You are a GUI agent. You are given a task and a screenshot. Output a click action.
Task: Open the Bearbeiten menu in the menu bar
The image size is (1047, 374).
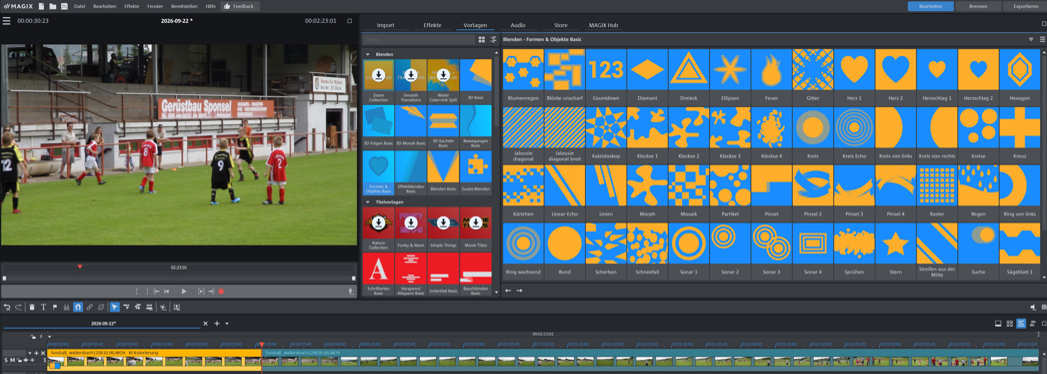(104, 6)
